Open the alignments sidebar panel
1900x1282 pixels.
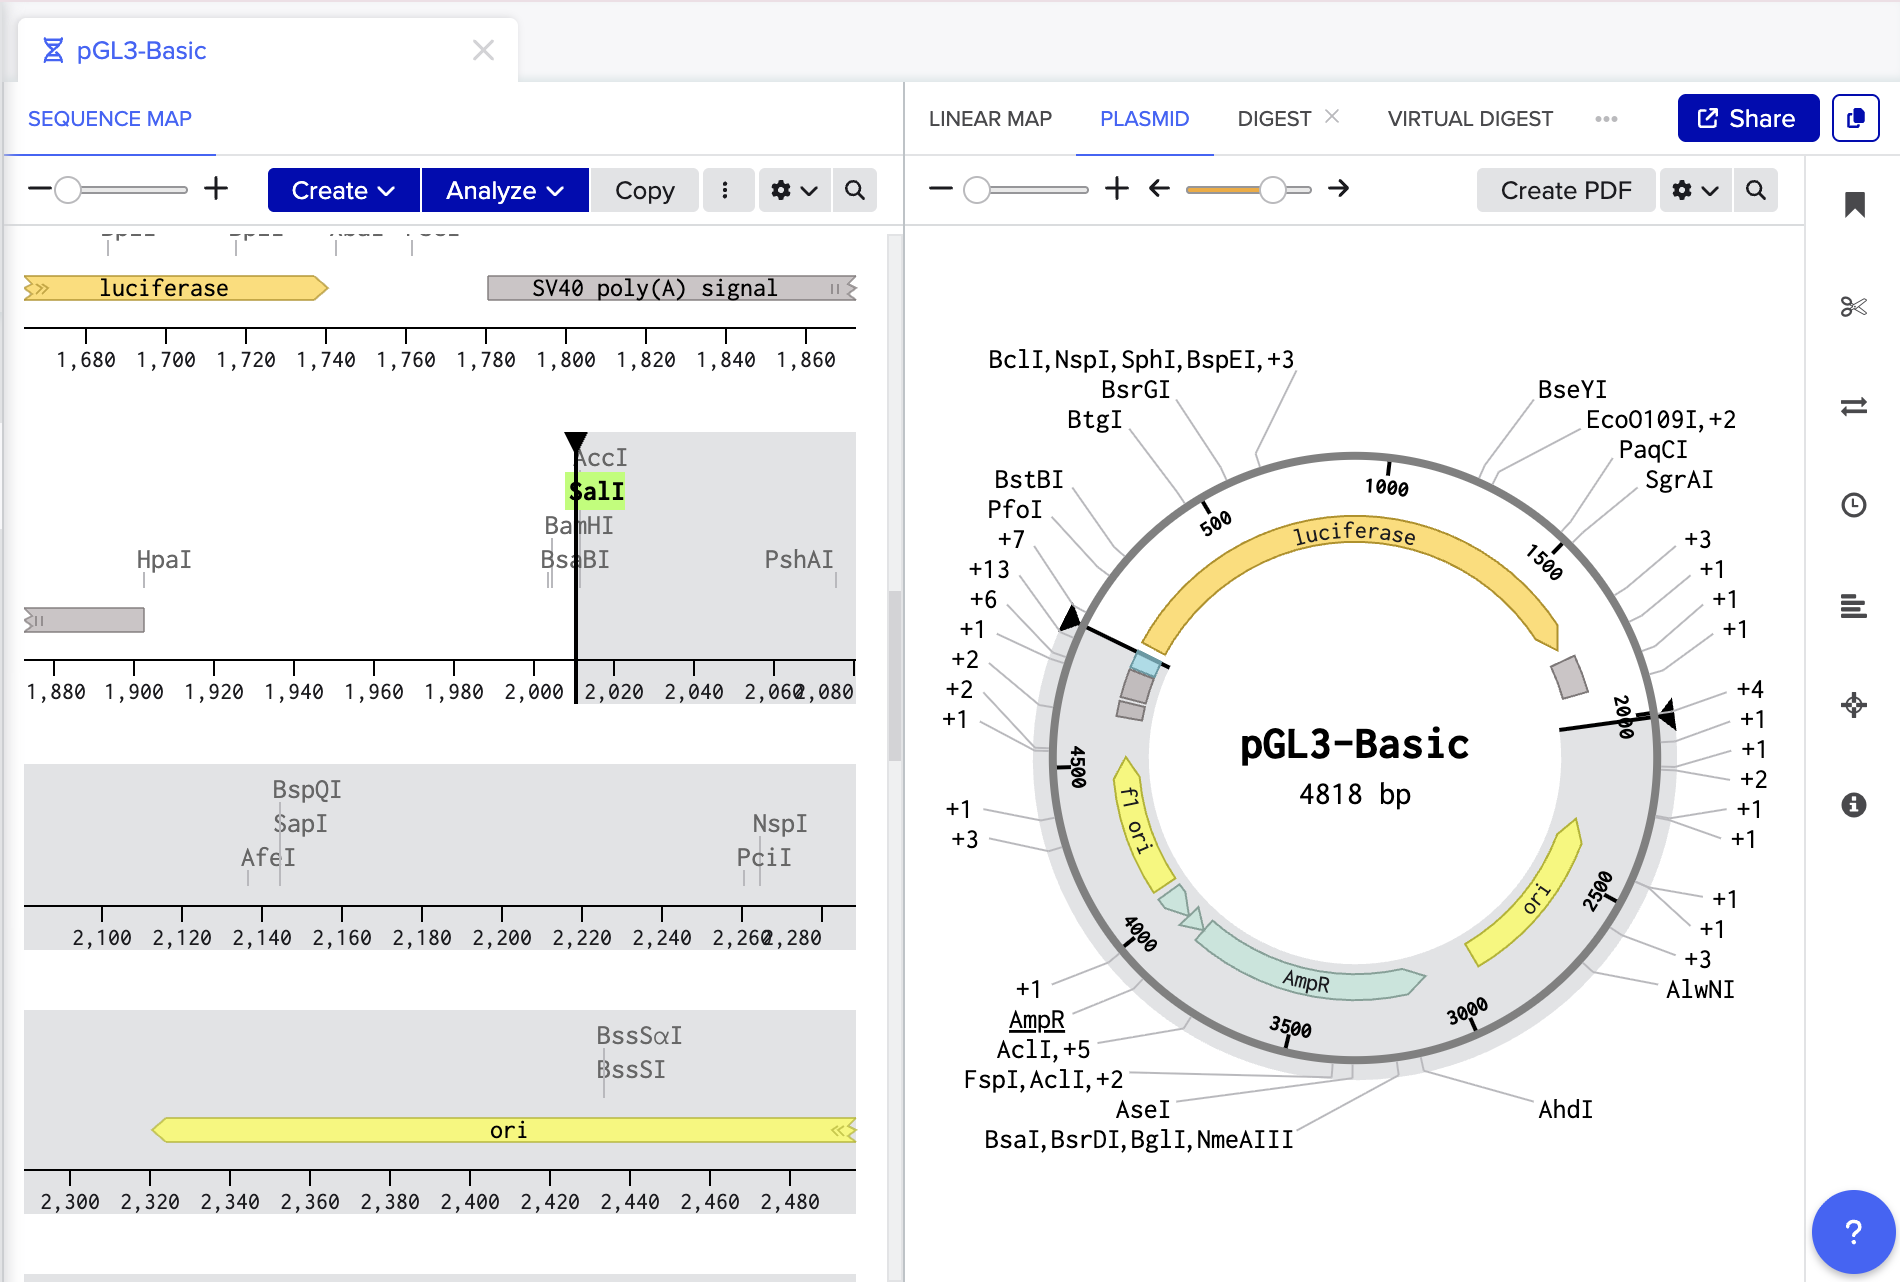(1854, 606)
